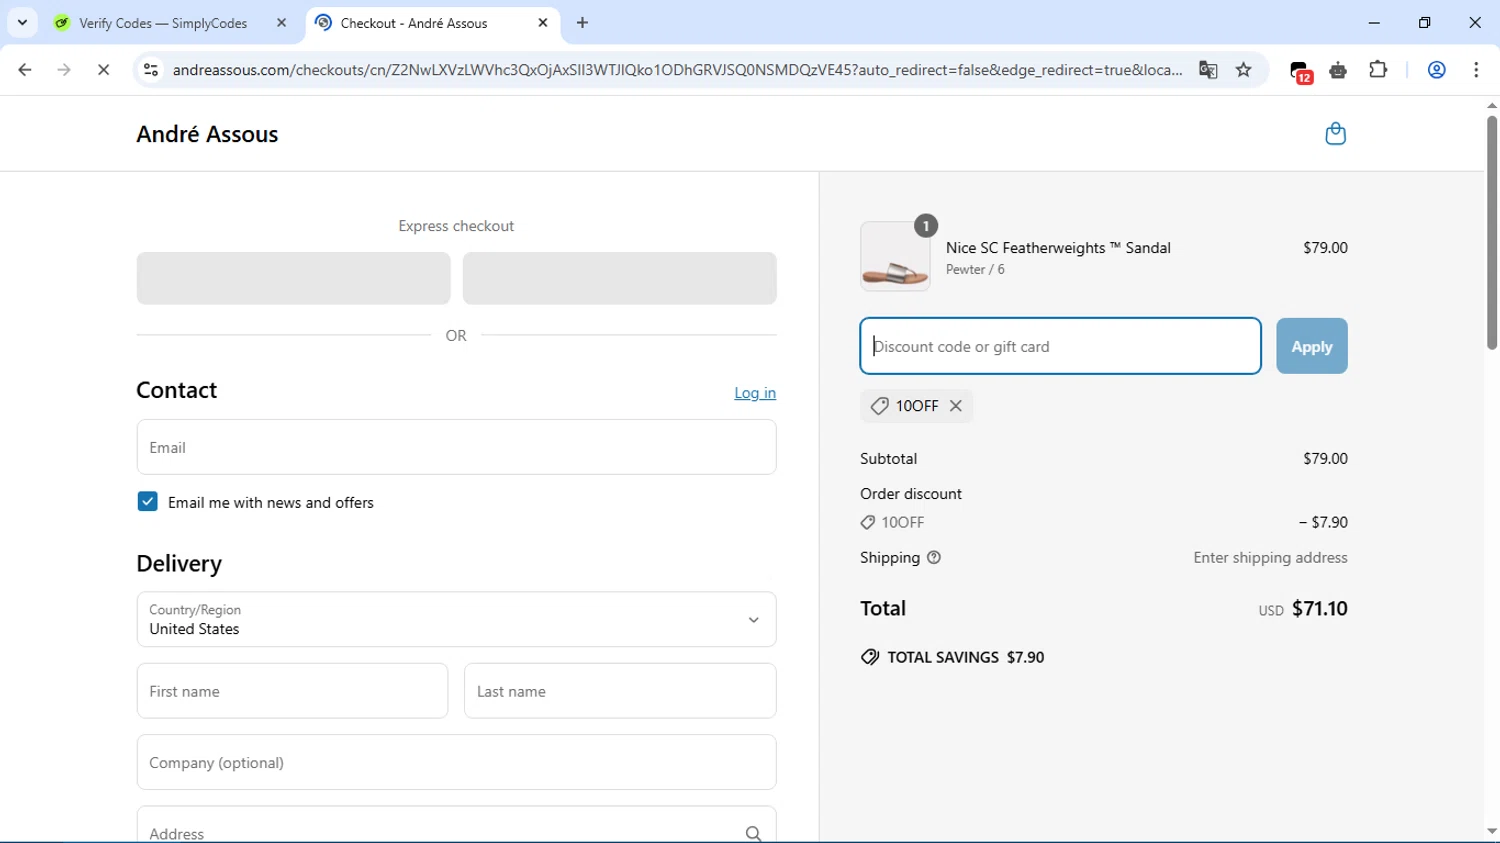Screen dimensions: 1500x843
Task: Open the shopping bag cart icon
Action: tap(1335, 133)
